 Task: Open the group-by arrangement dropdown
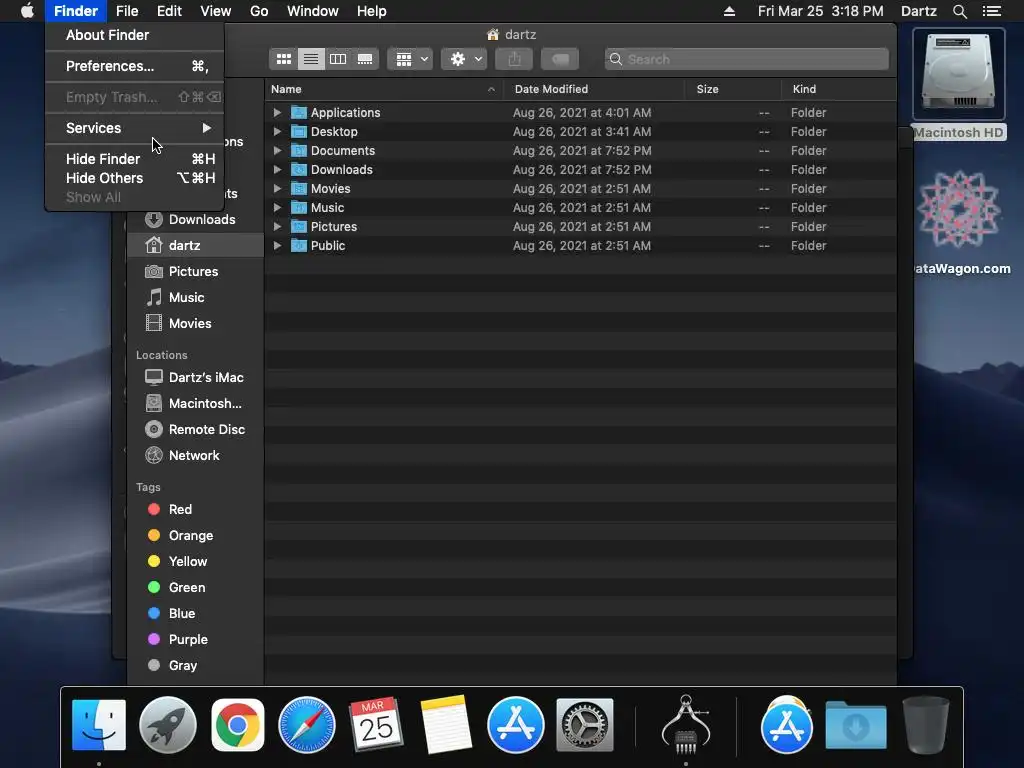click(410, 59)
